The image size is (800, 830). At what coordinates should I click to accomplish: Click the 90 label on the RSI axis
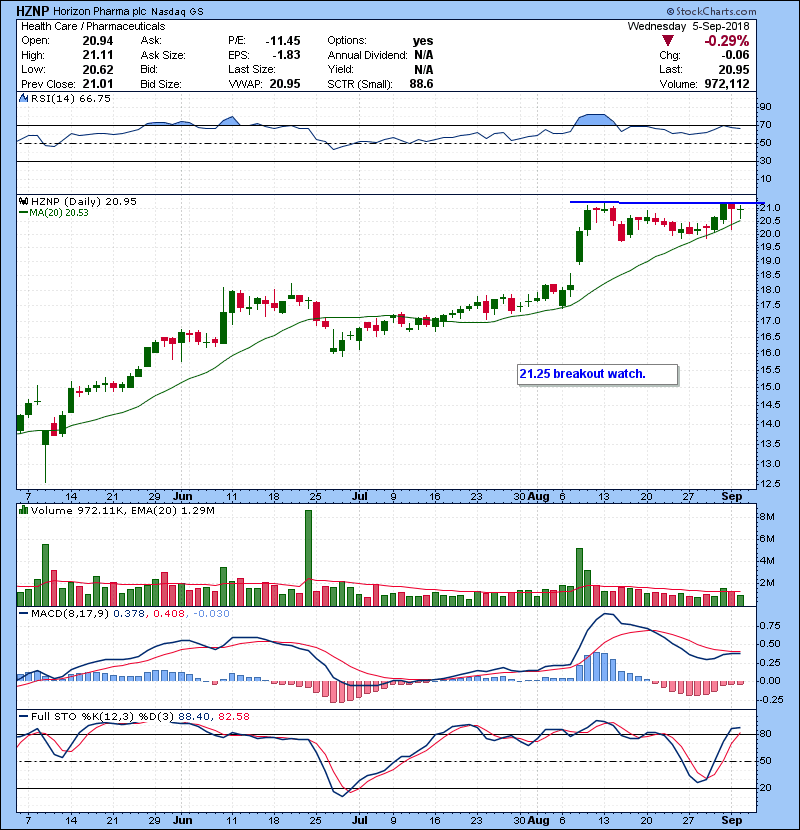(766, 106)
